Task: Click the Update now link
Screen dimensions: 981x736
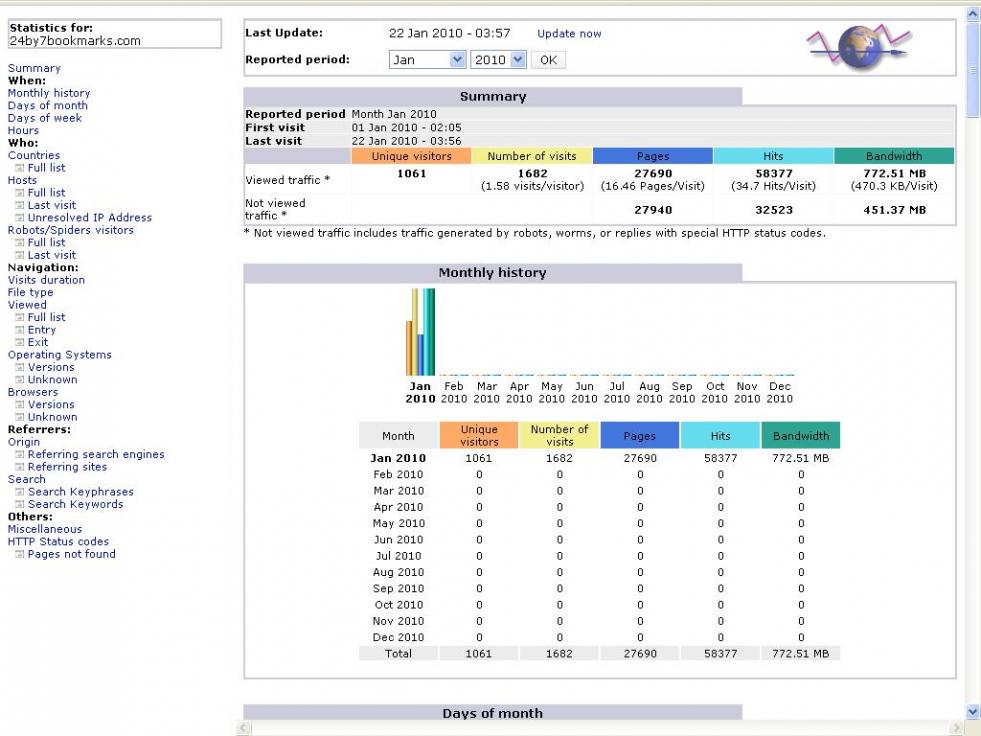Action: 569,34
